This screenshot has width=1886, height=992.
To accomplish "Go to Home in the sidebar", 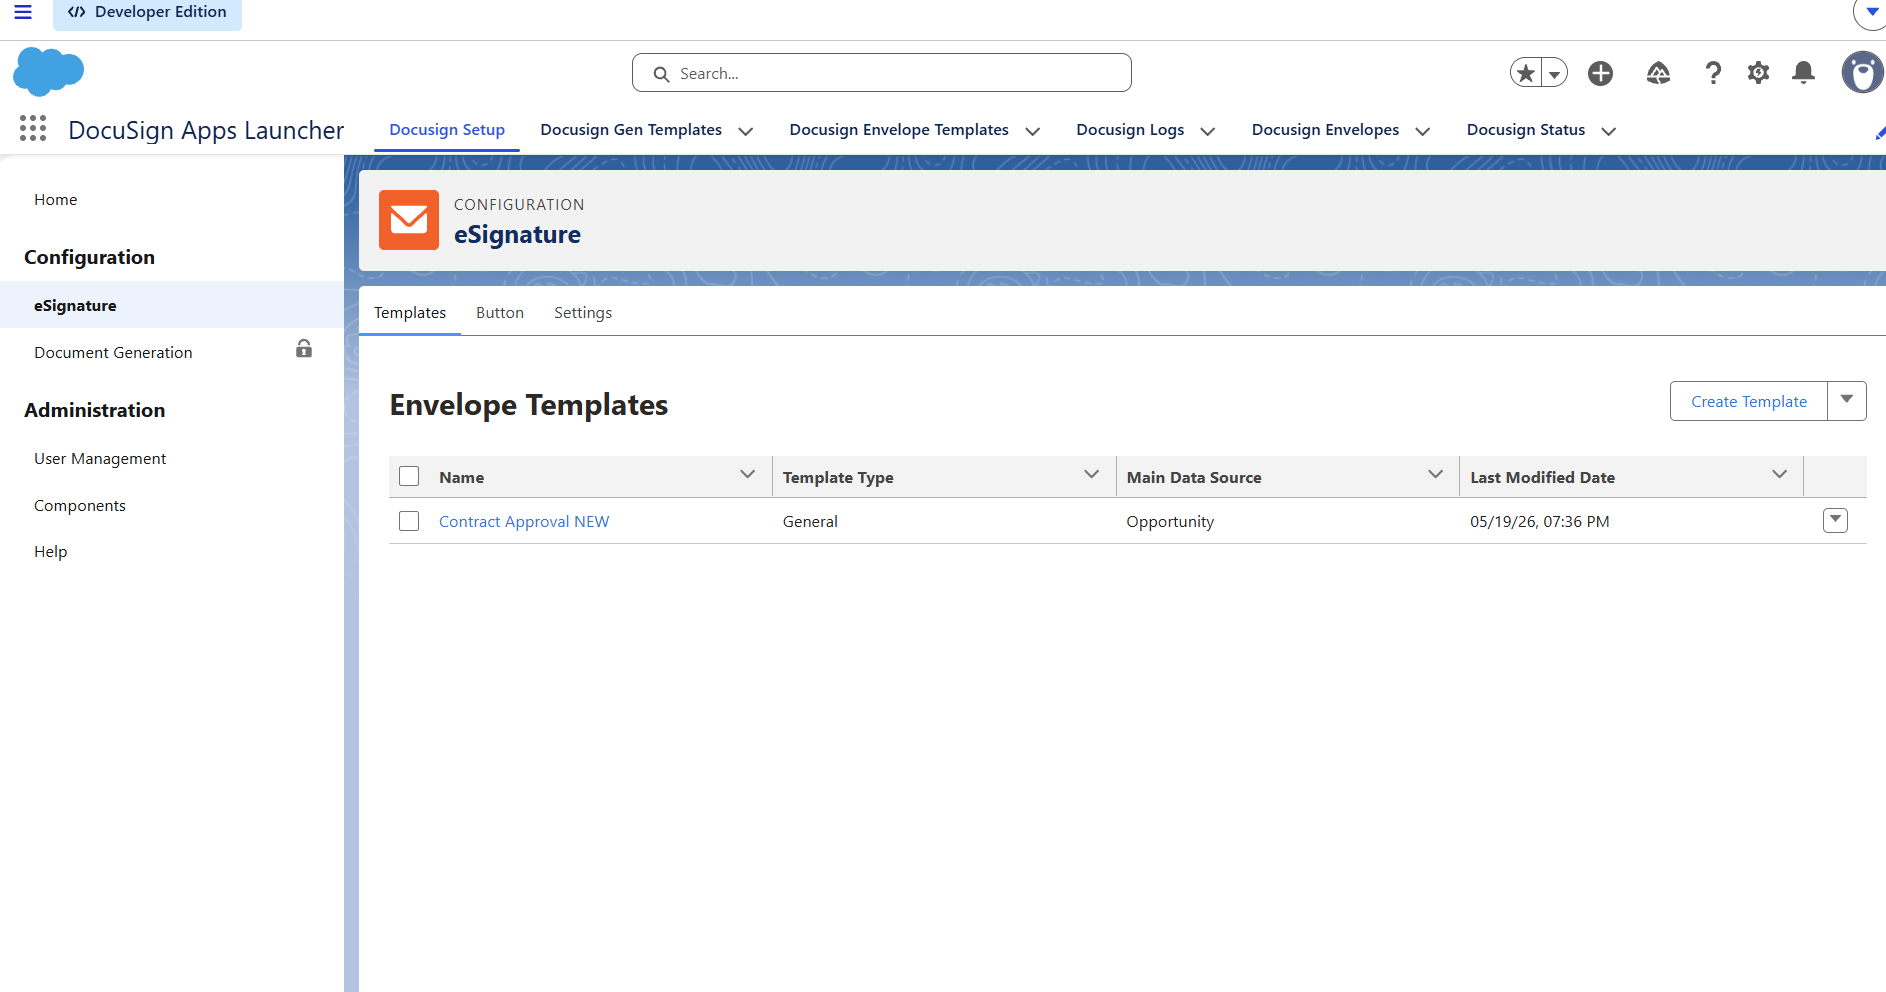I will point(56,200).
